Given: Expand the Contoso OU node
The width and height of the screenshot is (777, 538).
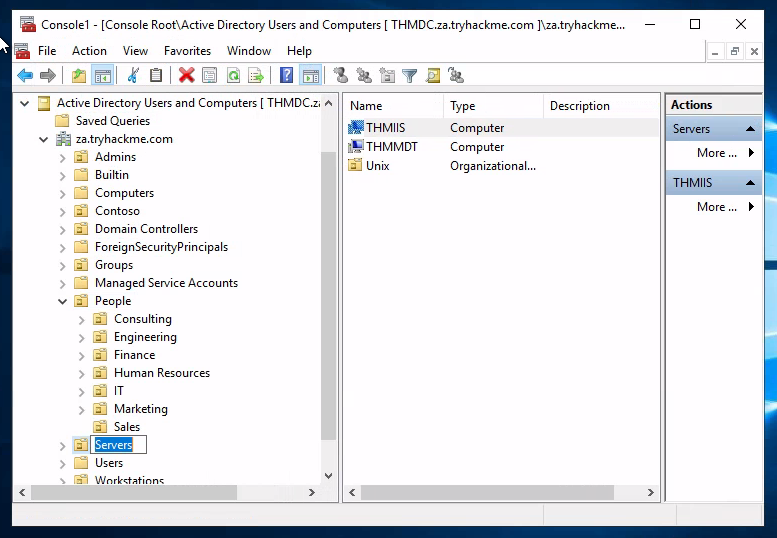Looking at the screenshot, I should click(62, 212).
